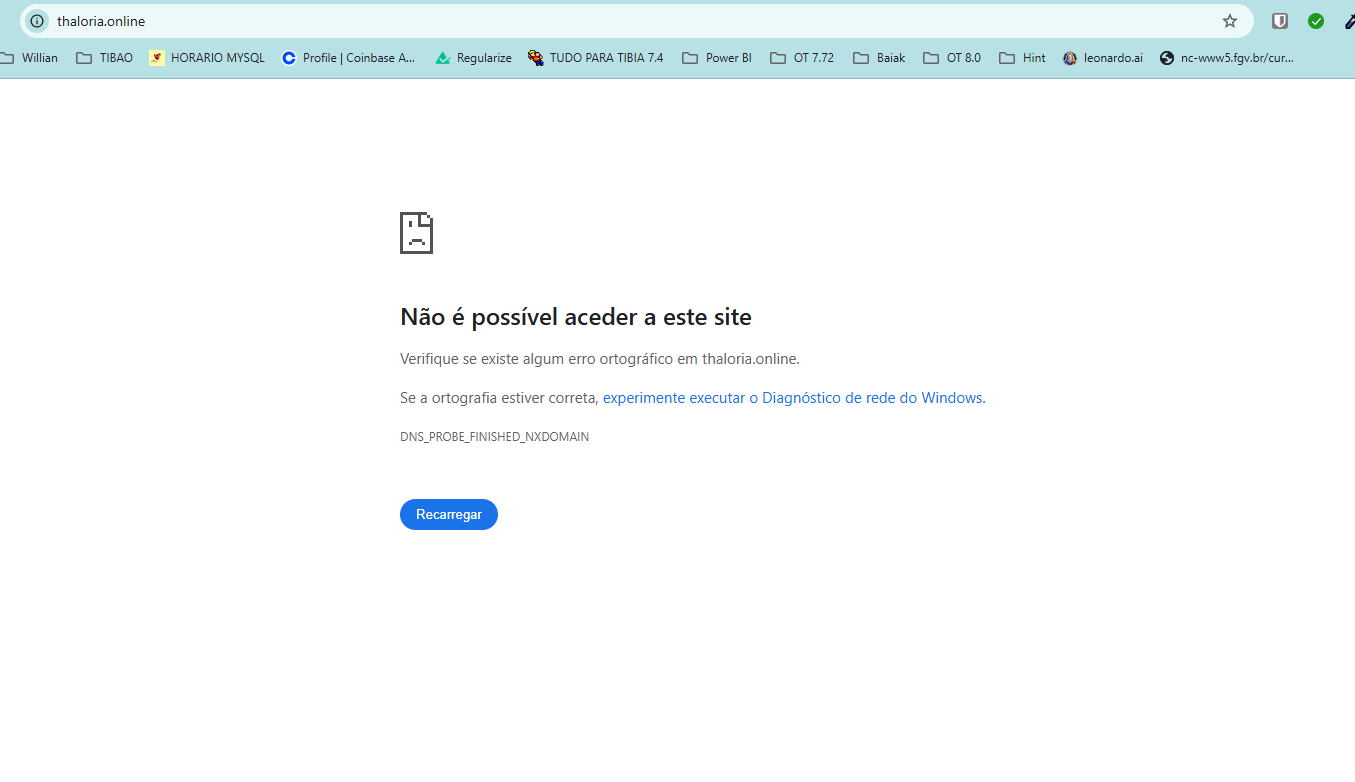
Task: Click the leonardo.ai bookmark icon
Action: [x=1070, y=58]
